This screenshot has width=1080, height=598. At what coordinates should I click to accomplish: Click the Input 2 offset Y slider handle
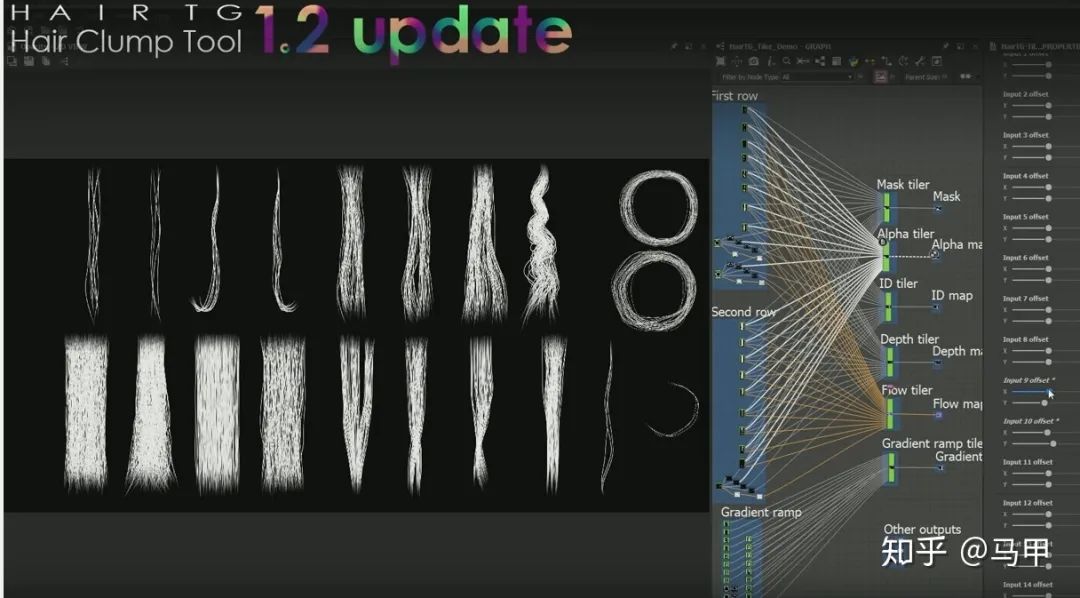1048,116
